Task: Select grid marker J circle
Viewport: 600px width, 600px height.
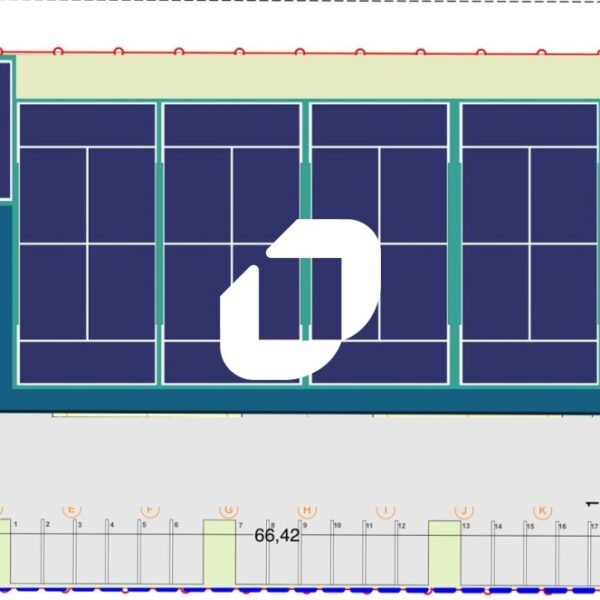Action: tap(463, 509)
